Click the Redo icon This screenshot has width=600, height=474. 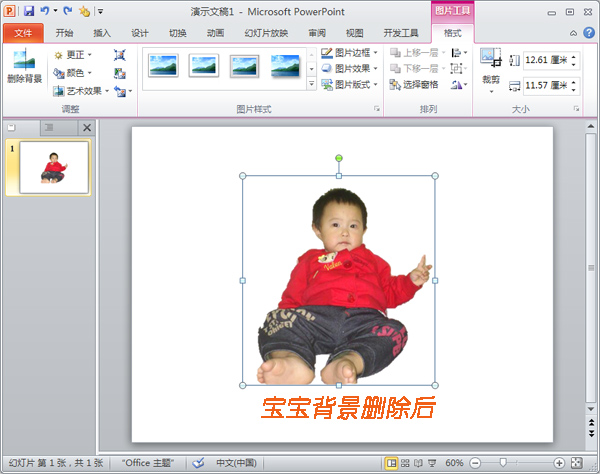click(x=68, y=11)
